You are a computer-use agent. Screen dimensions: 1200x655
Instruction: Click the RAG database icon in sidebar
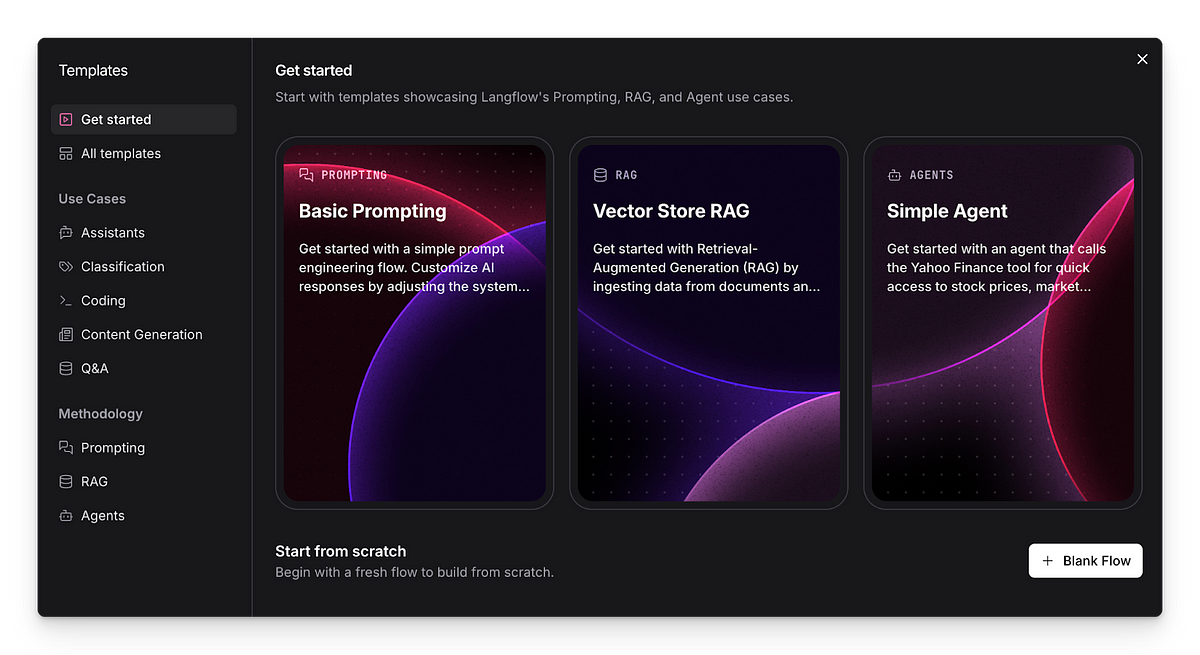[66, 482]
